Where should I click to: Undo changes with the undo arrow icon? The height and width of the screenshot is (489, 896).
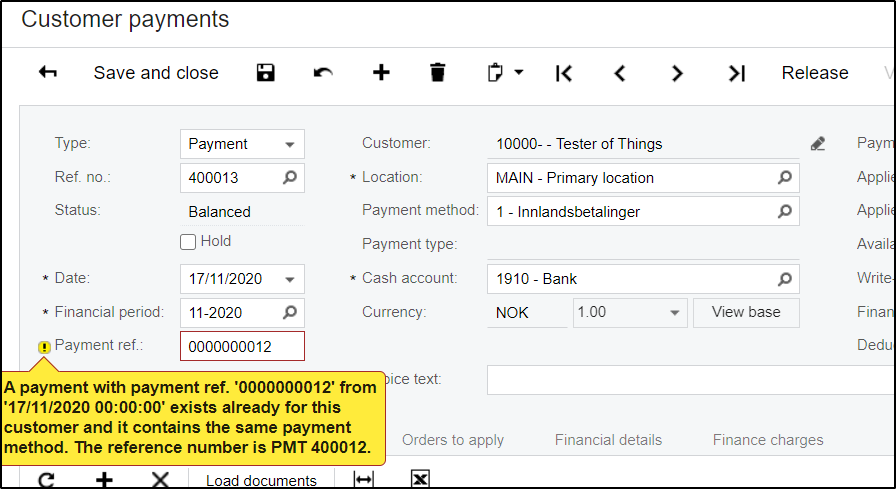(x=323, y=73)
